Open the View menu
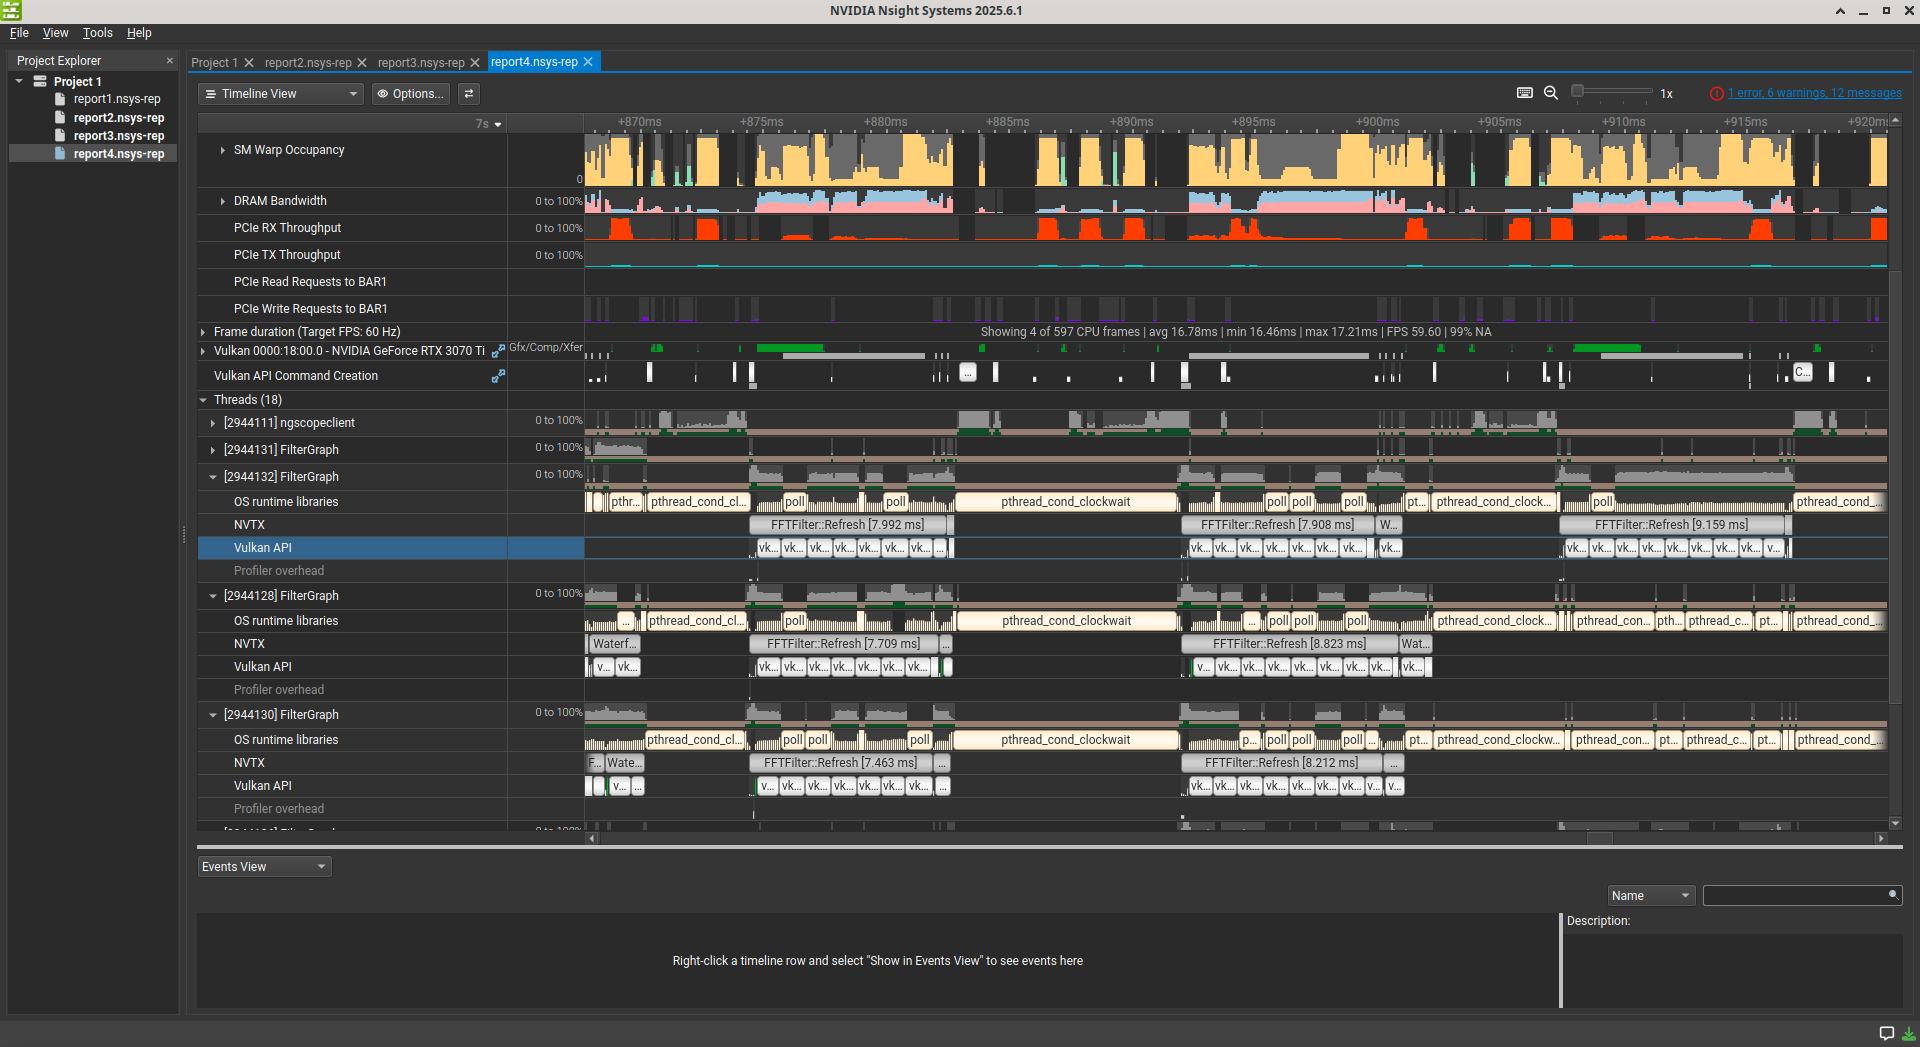The image size is (1920, 1047). click(55, 33)
